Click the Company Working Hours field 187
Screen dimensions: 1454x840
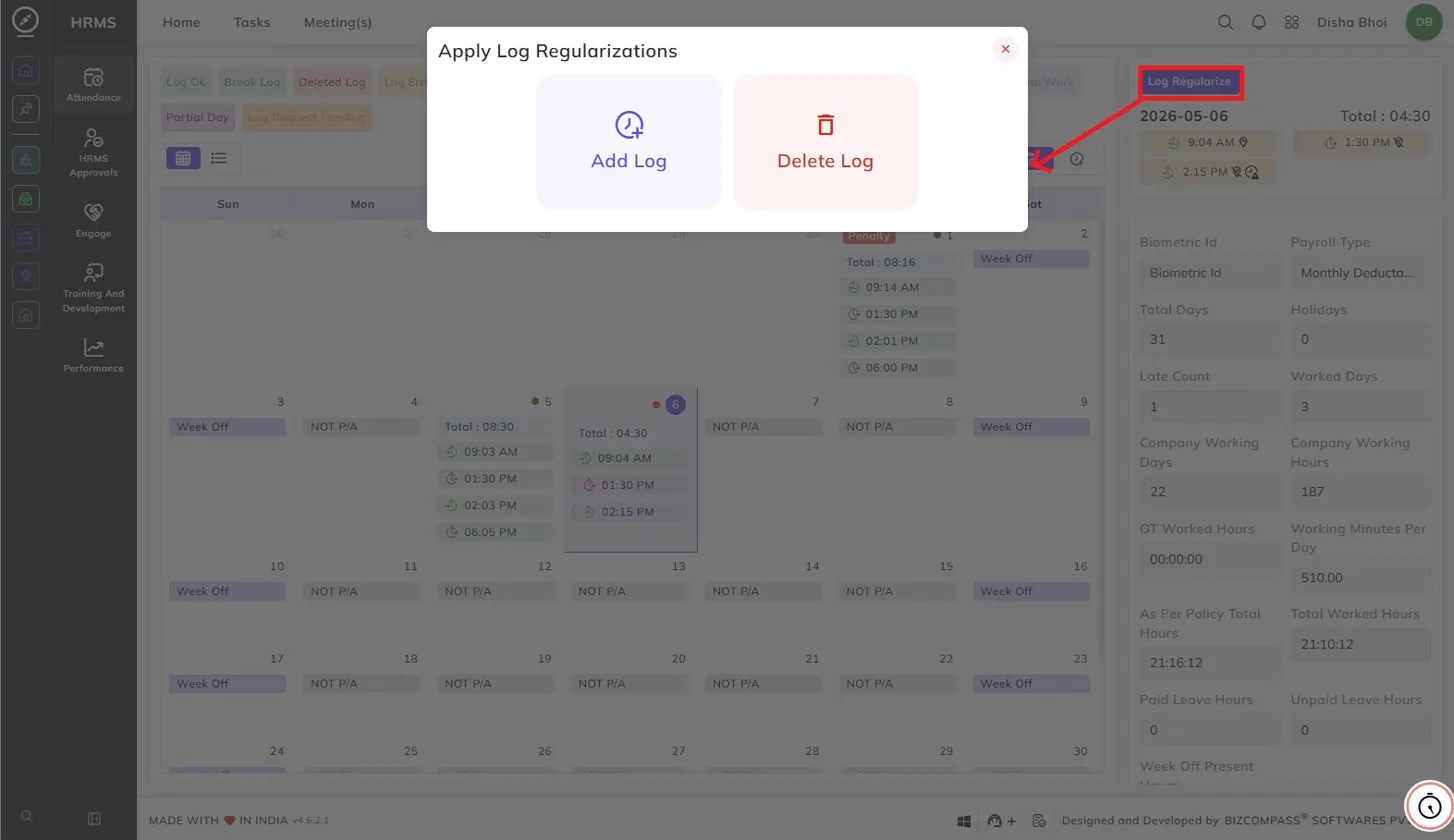[1361, 492]
